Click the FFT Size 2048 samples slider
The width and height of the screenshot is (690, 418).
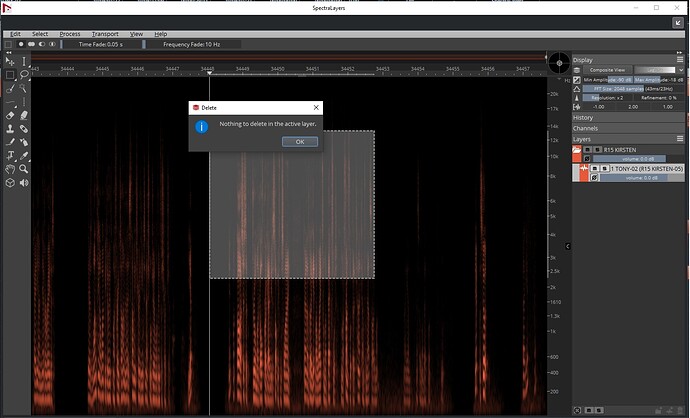(x=633, y=88)
